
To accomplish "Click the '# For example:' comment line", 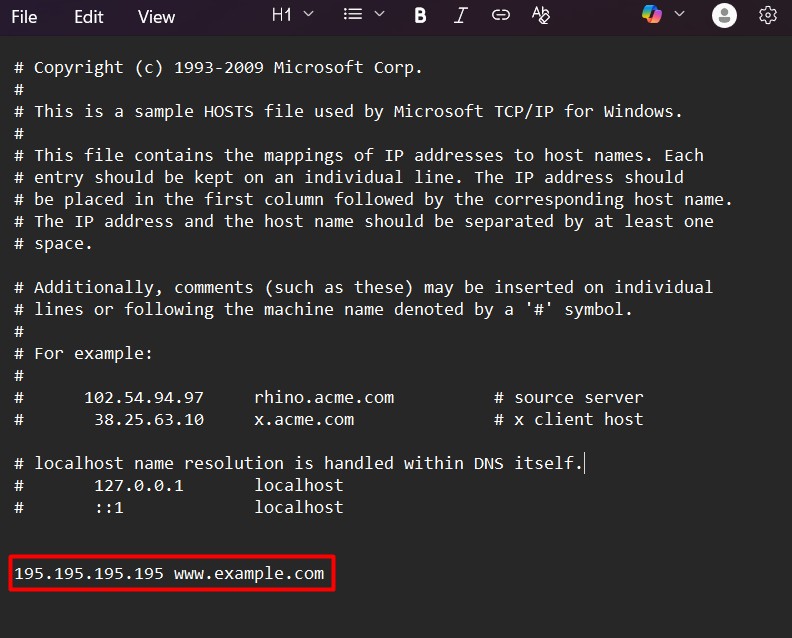I will tap(93, 354).
